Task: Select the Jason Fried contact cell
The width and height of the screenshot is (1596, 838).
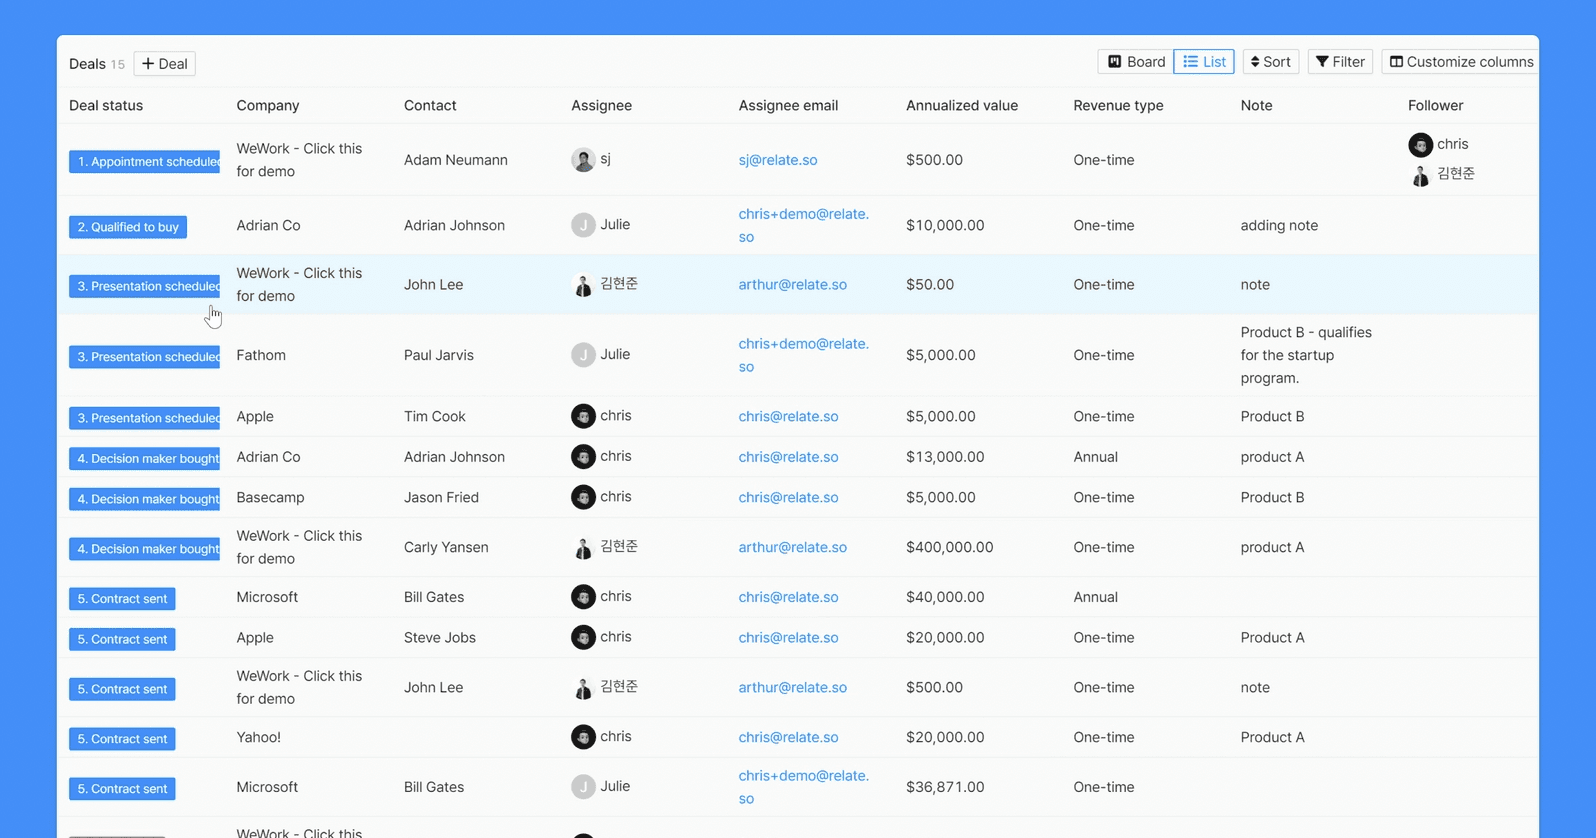Action: pyautogui.click(x=441, y=497)
